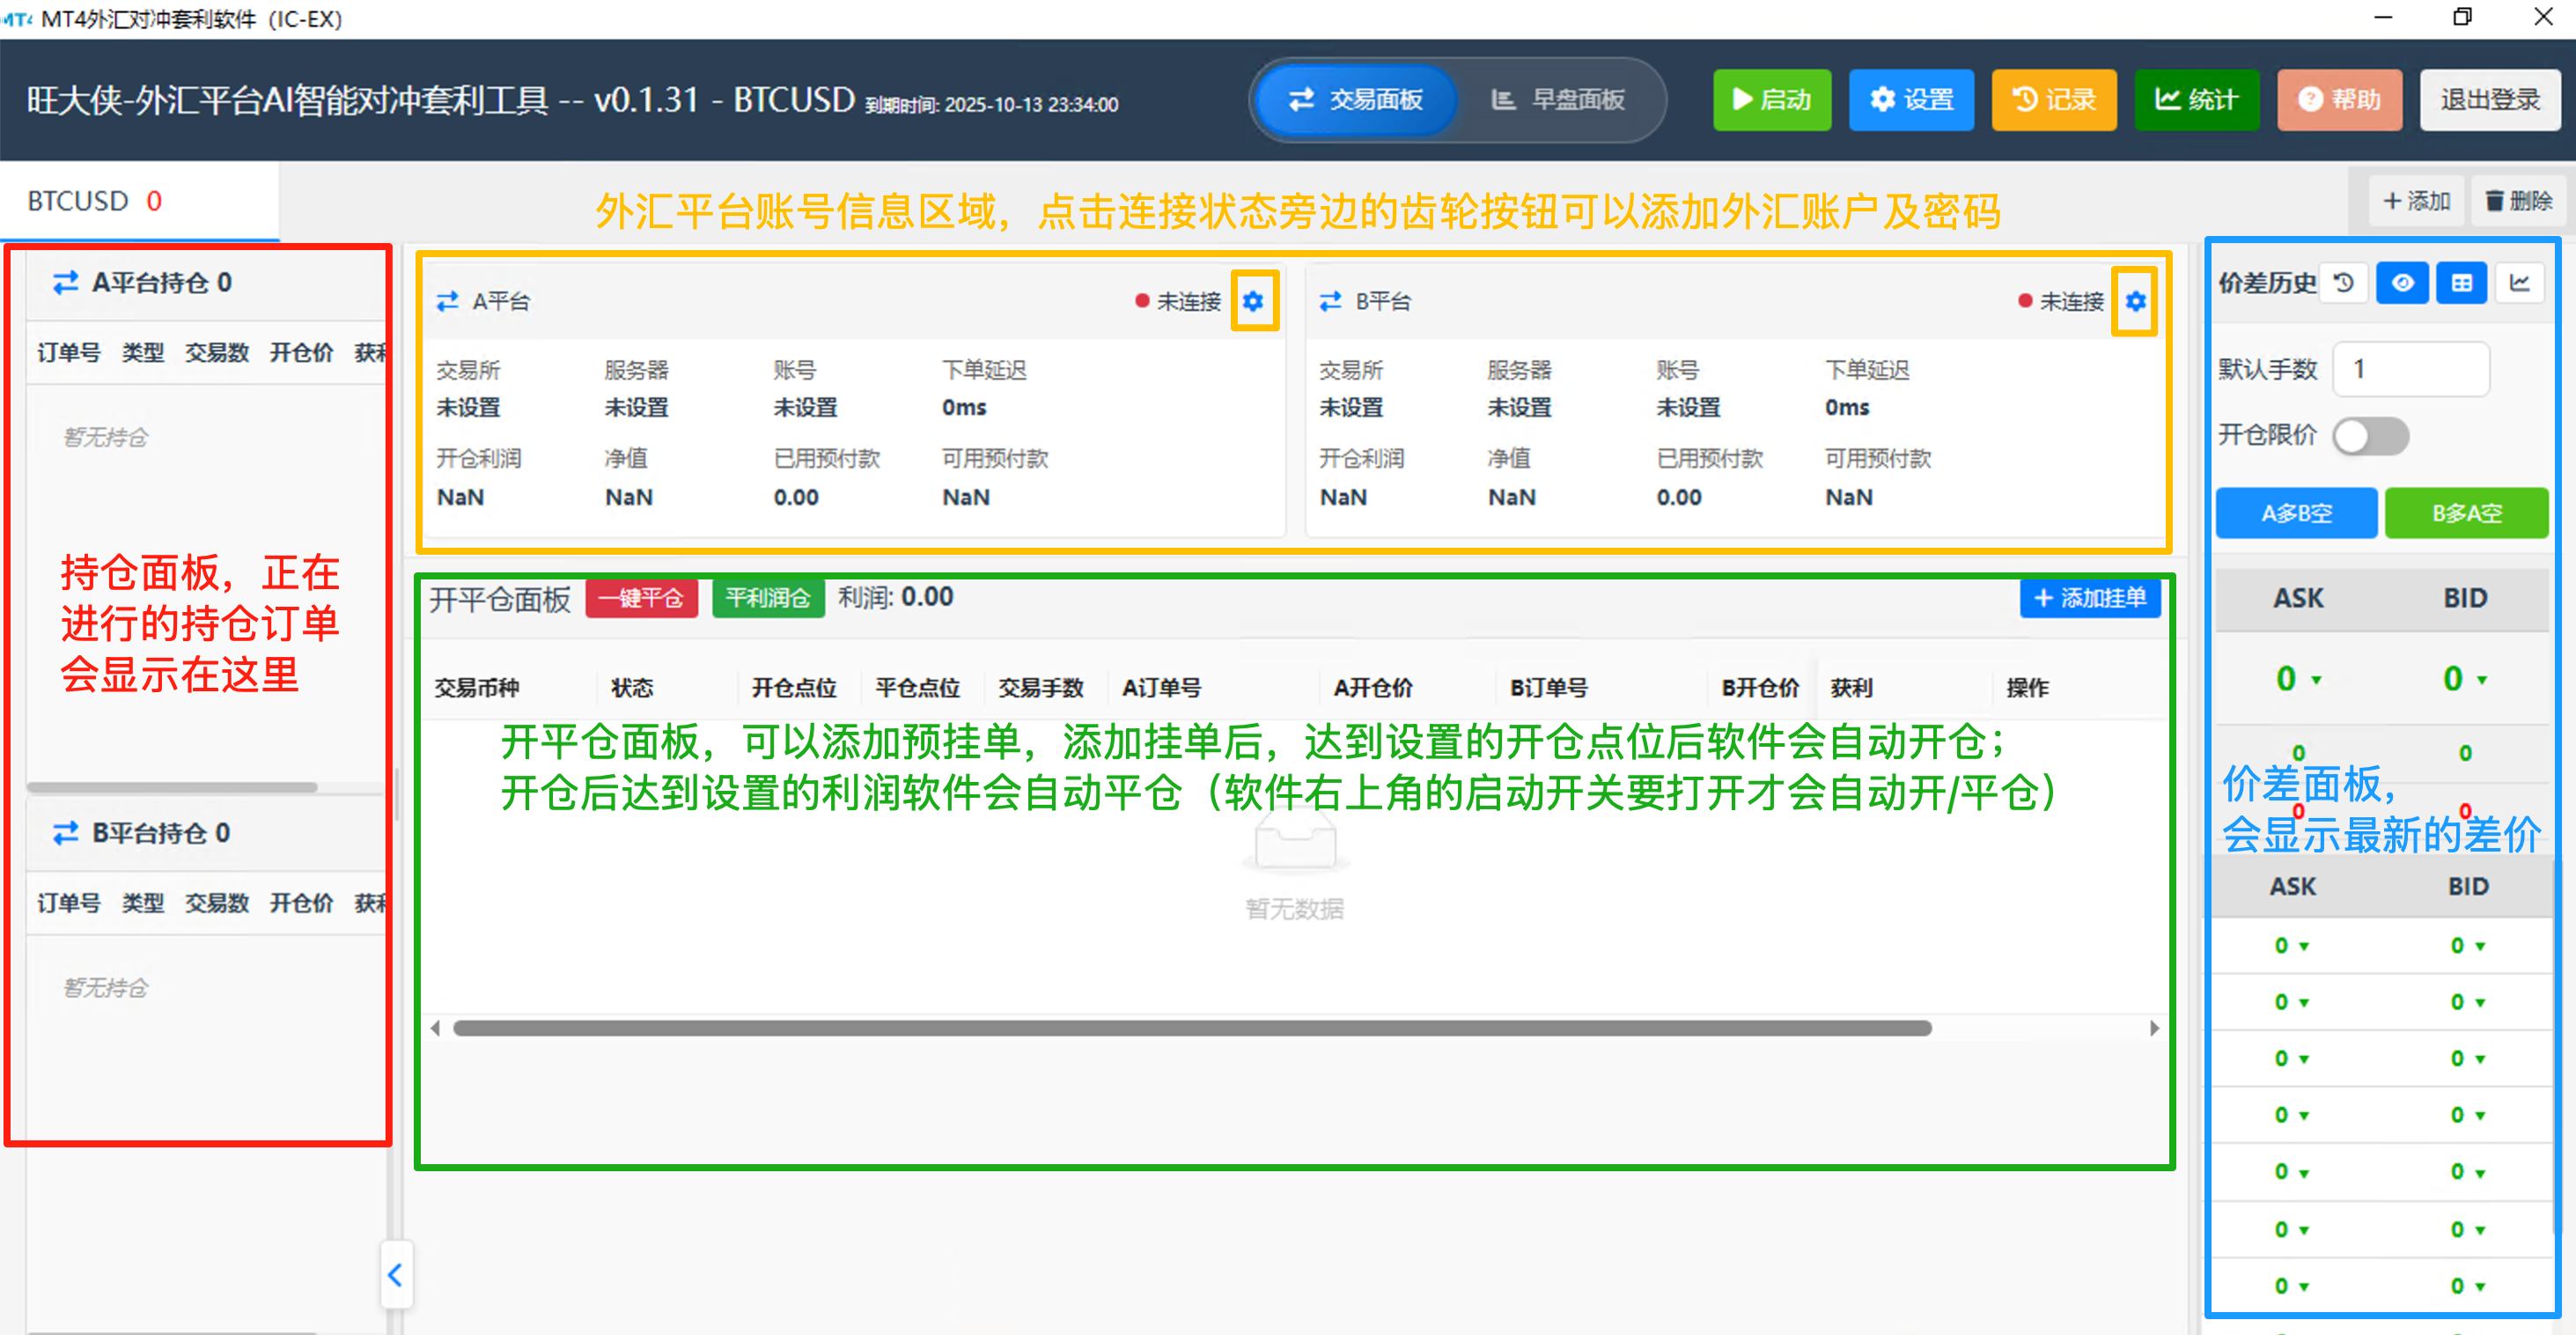Click the 添加 plus button
Image resolution: width=2576 pixels, height=1335 pixels.
(2416, 201)
